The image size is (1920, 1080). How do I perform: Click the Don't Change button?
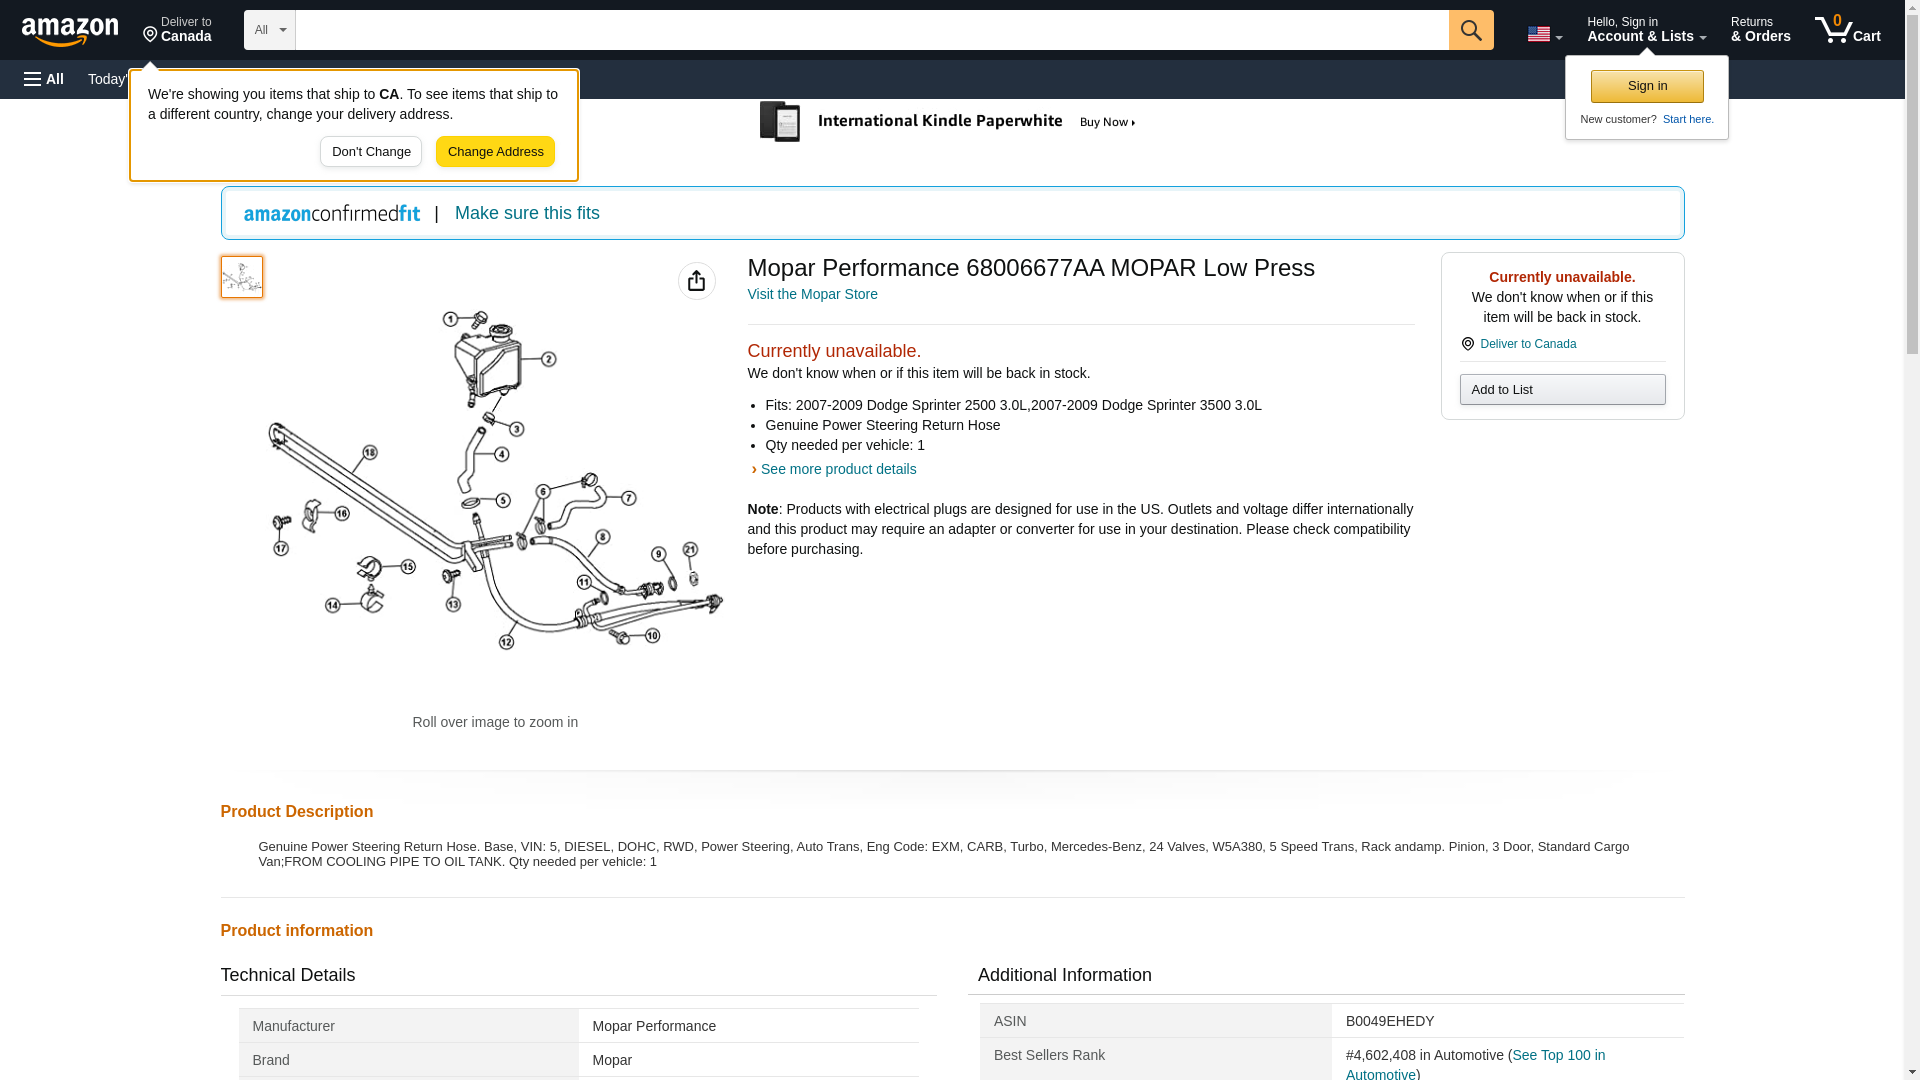click(x=371, y=152)
